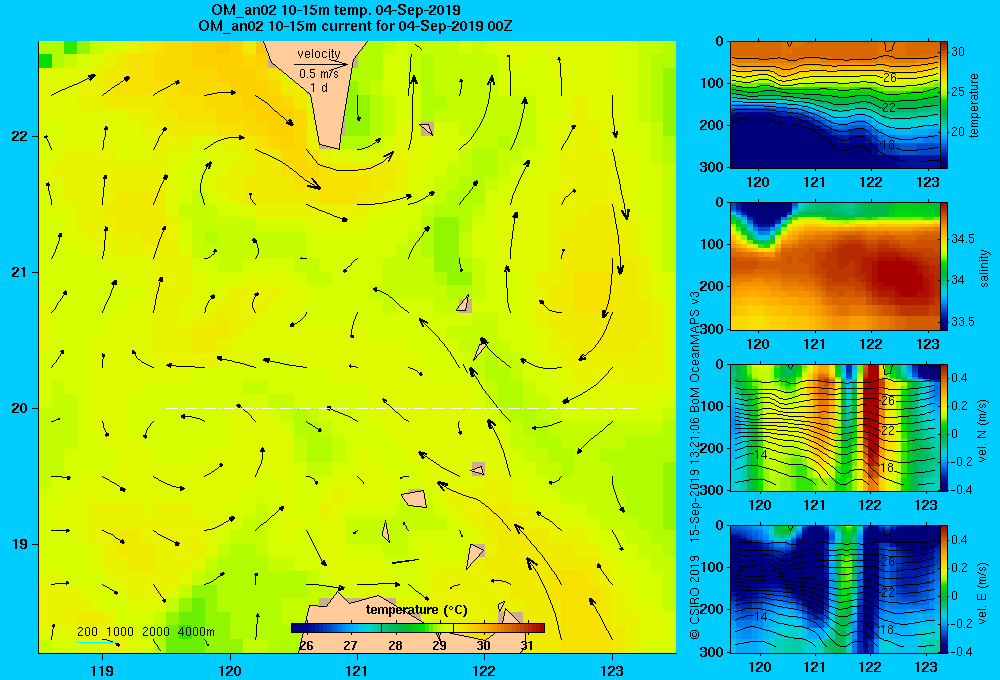1000x680 pixels.
Task: Click the 'velocity' legend label
Action: point(318,54)
